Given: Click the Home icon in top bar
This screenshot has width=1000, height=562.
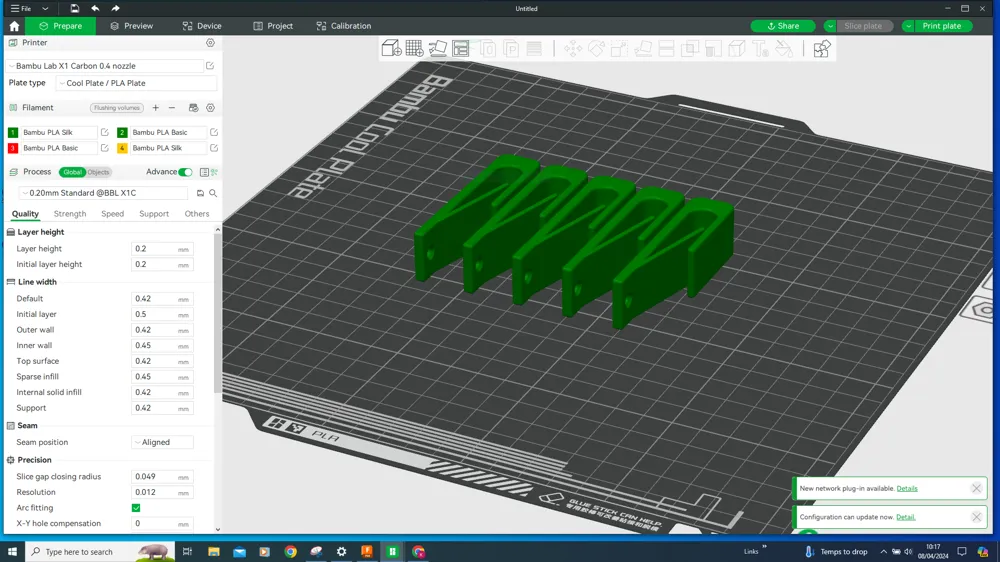Looking at the screenshot, I should (x=14, y=26).
